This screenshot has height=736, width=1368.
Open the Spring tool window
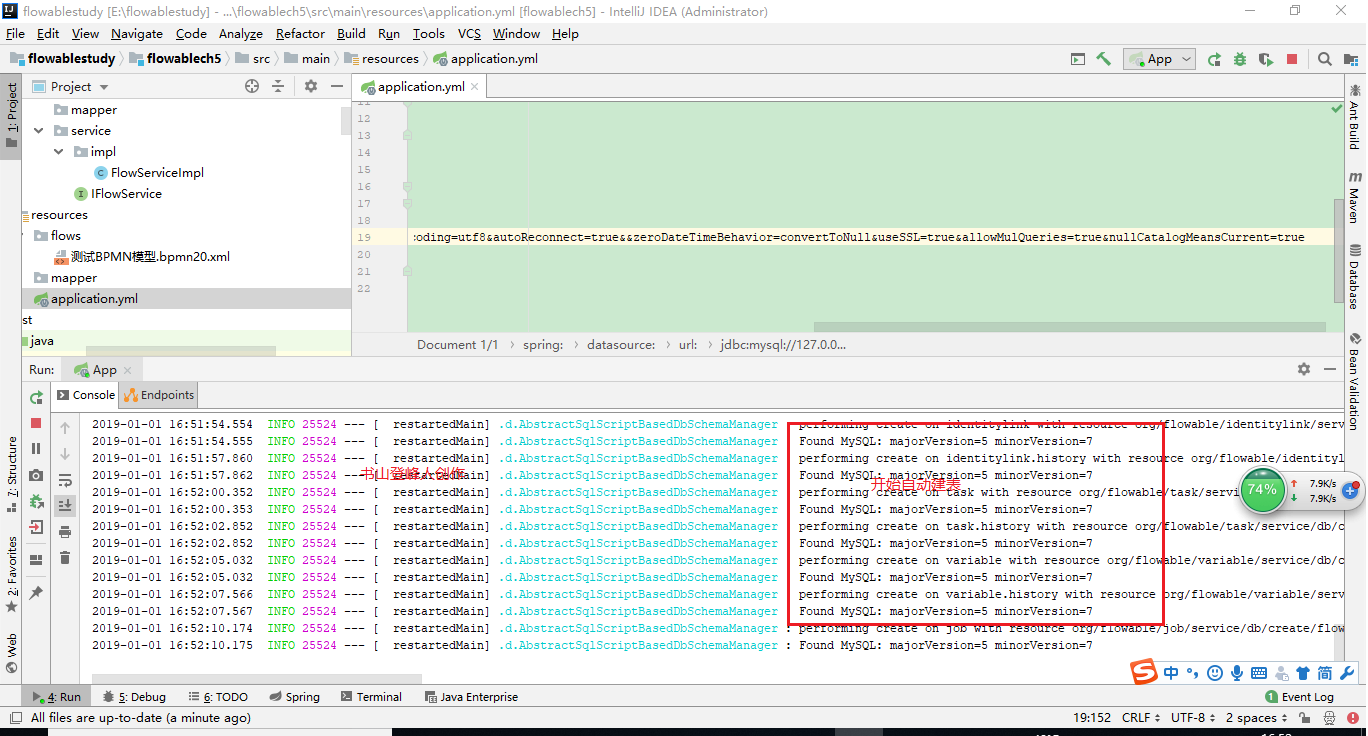coord(293,697)
